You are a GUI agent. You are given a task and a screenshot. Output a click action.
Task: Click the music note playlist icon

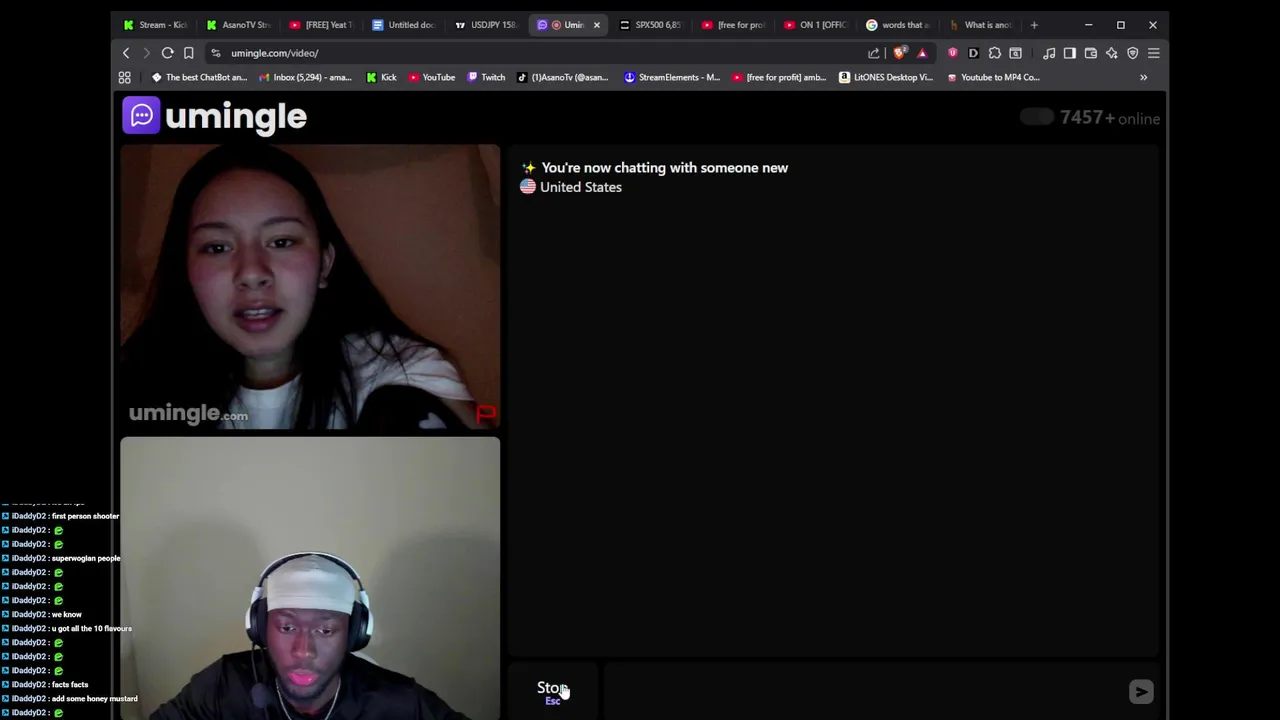(x=1049, y=53)
